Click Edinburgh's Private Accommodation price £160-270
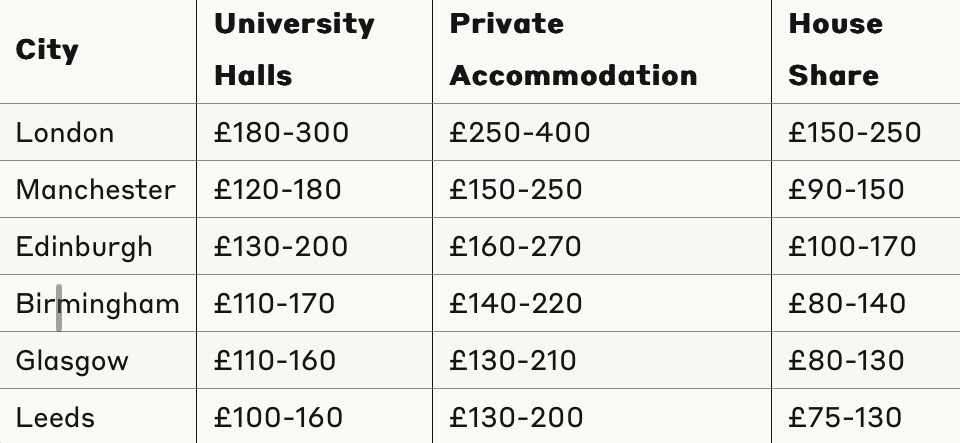 coord(515,247)
